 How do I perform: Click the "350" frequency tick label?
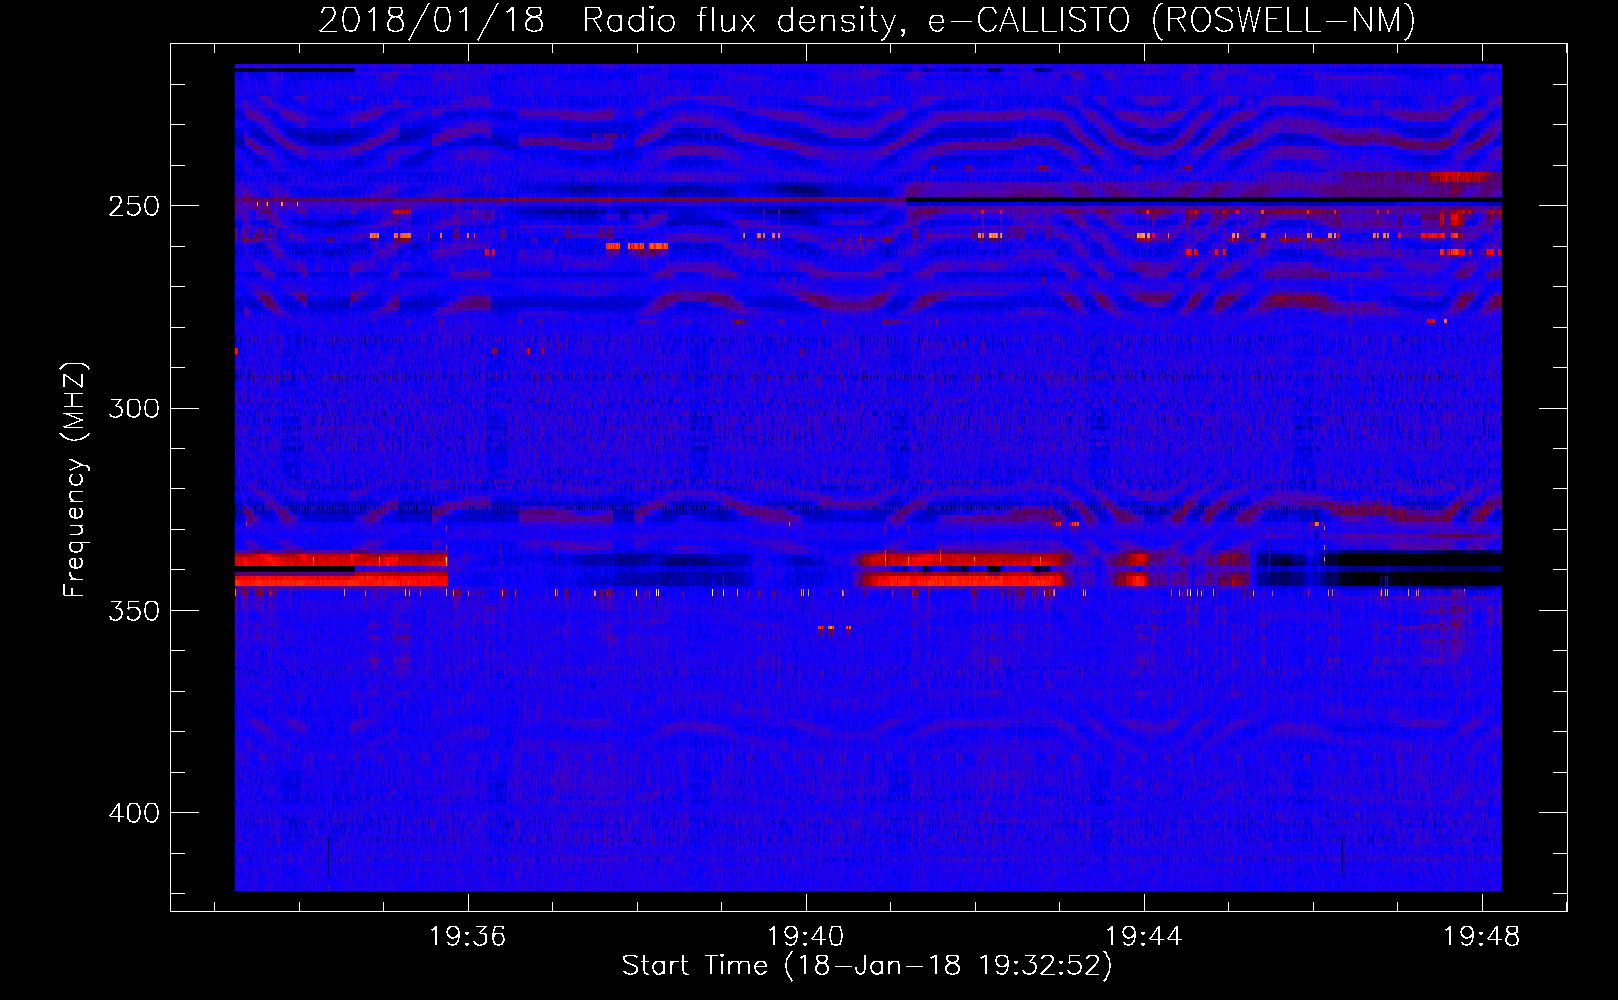[134, 611]
